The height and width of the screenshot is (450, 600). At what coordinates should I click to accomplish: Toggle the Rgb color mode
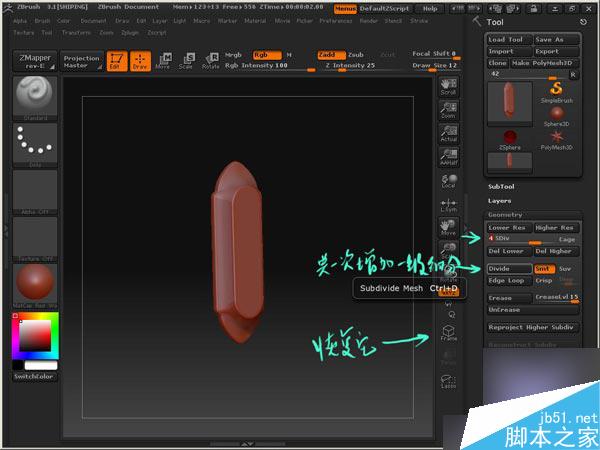point(267,55)
